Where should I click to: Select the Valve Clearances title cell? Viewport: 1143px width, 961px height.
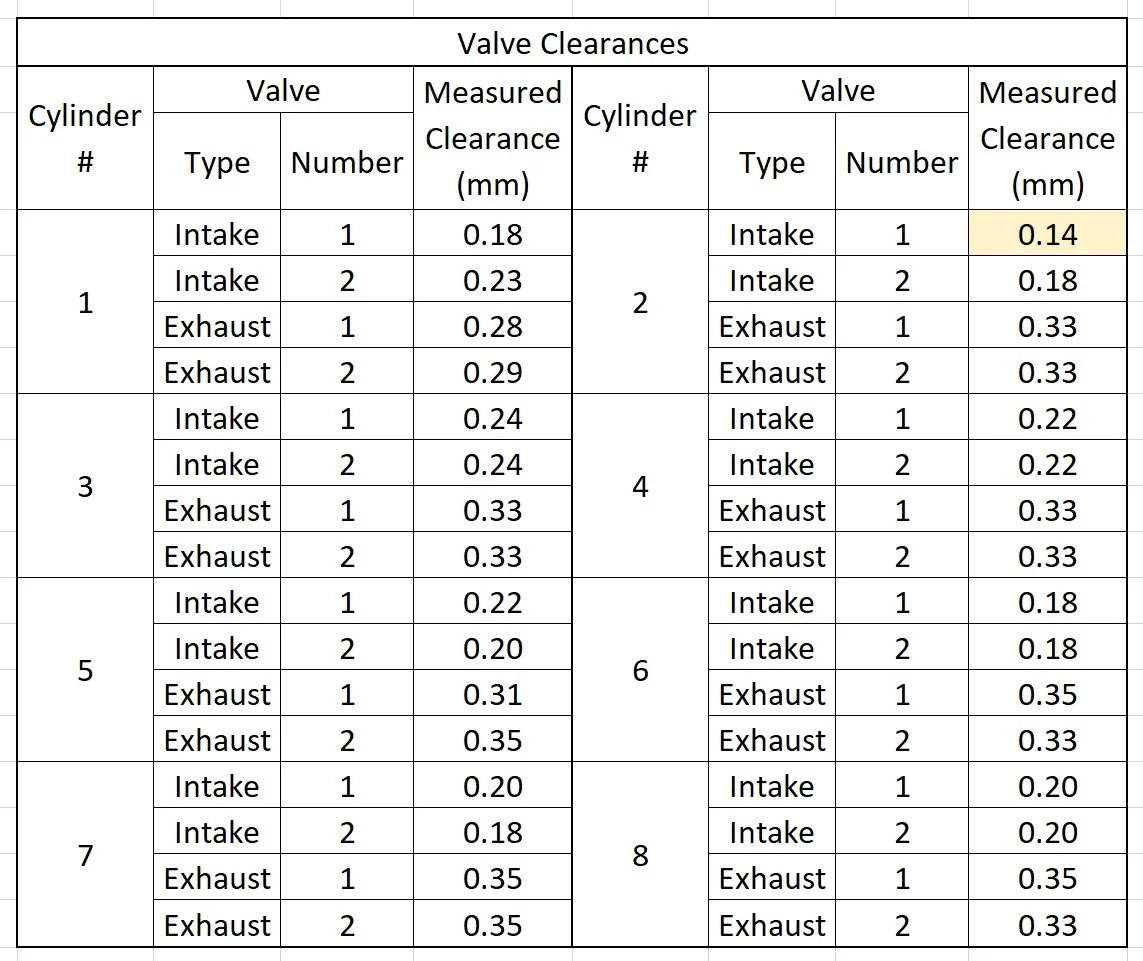pos(572,43)
